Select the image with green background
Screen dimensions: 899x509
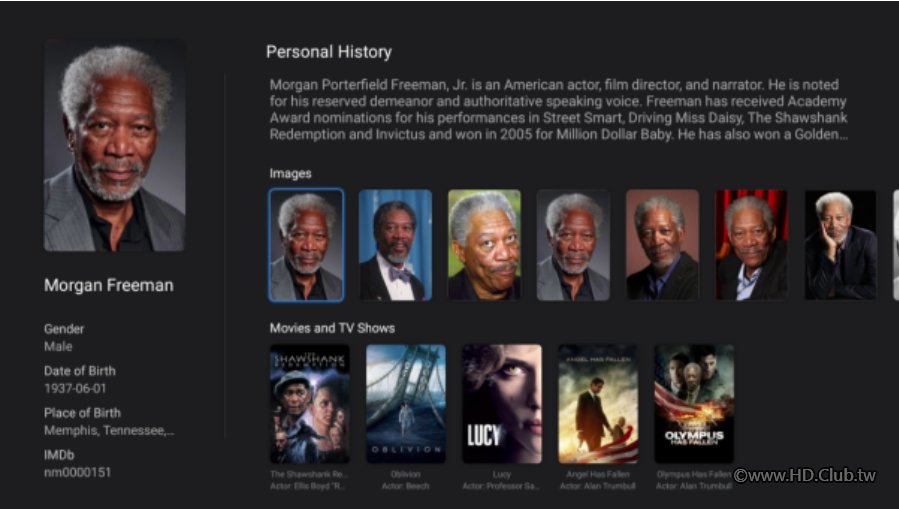(484, 245)
